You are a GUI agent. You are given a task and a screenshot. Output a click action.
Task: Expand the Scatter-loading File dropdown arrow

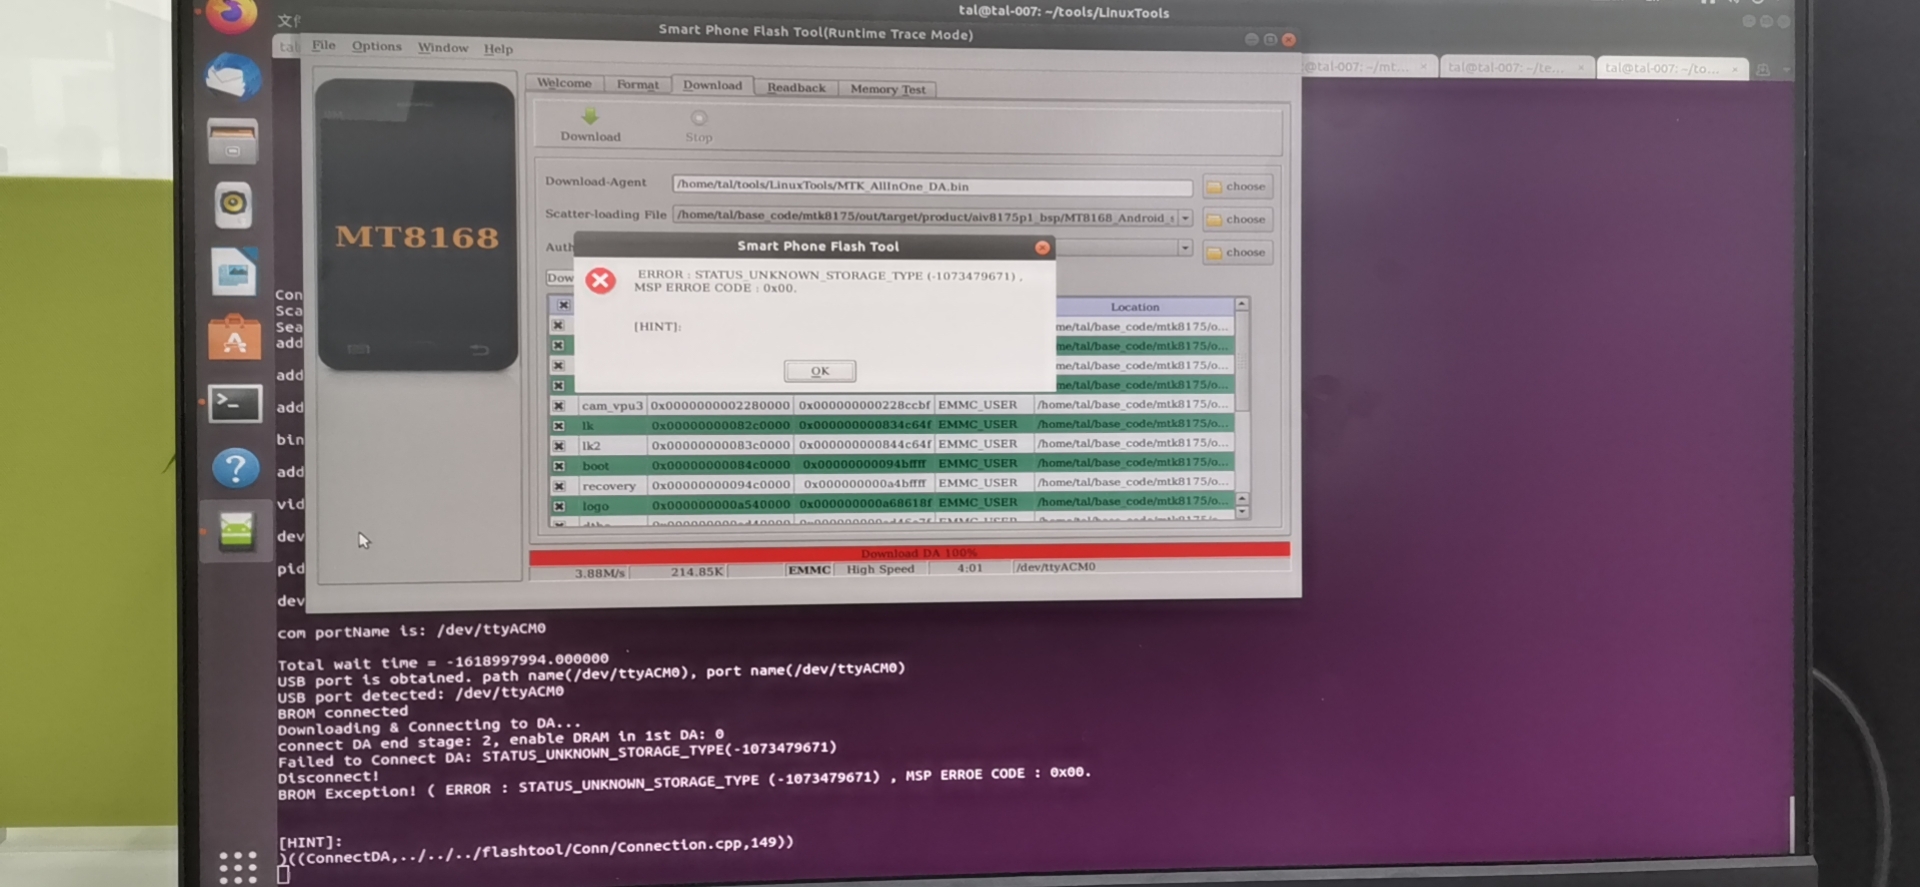click(x=1185, y=218)
